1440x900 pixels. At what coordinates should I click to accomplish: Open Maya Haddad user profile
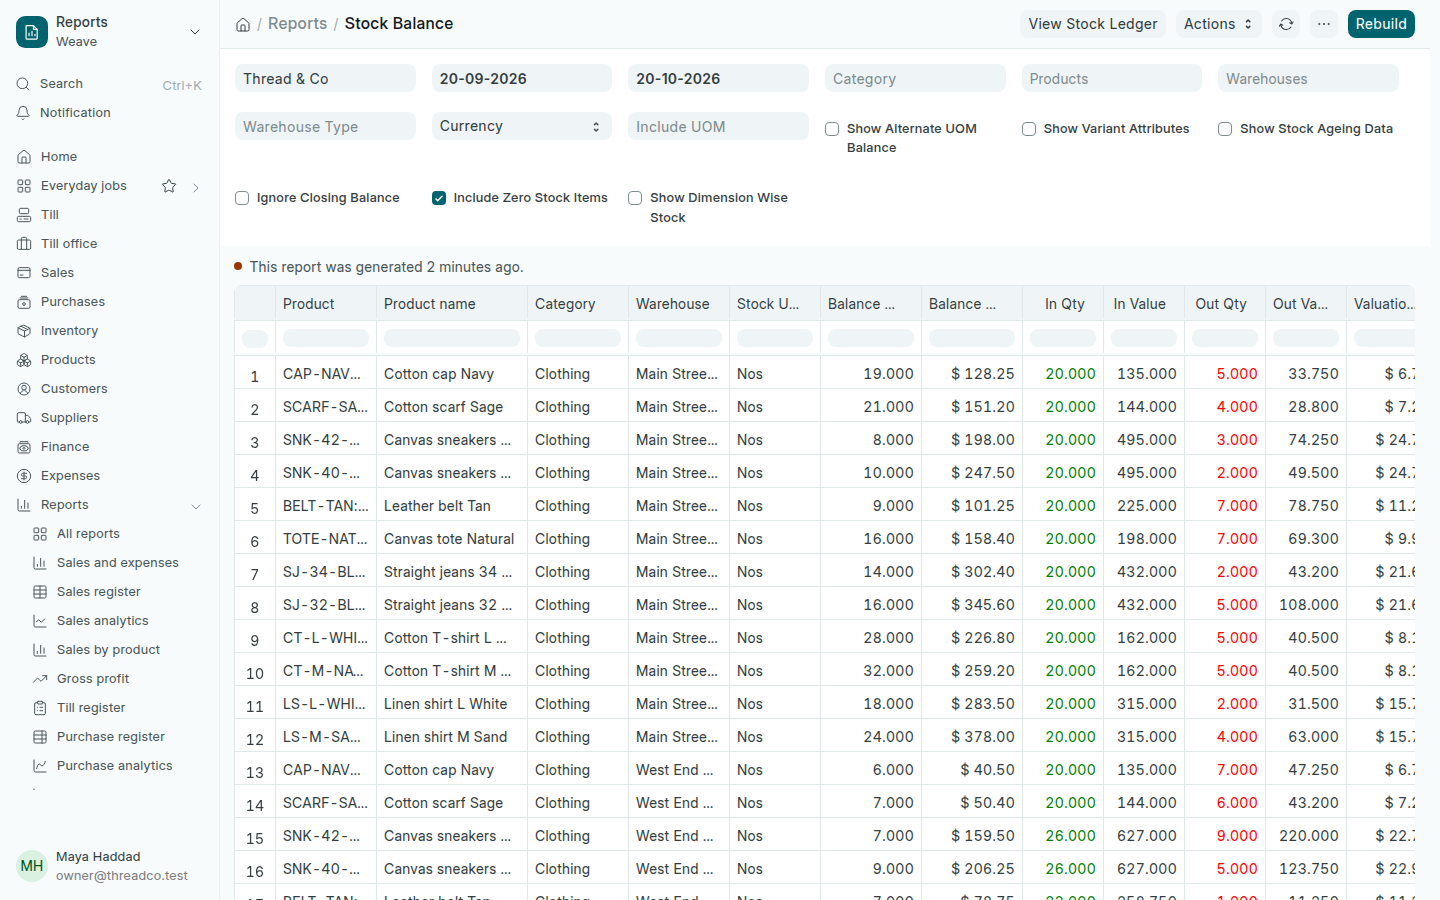109,866
